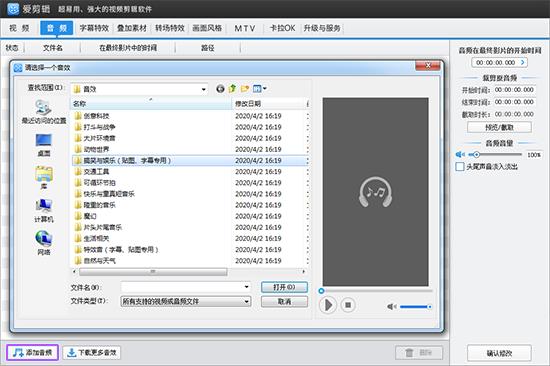Switch to the 卡拉OK tab
The height and width of the screenshot is (366, 550).
282,28
